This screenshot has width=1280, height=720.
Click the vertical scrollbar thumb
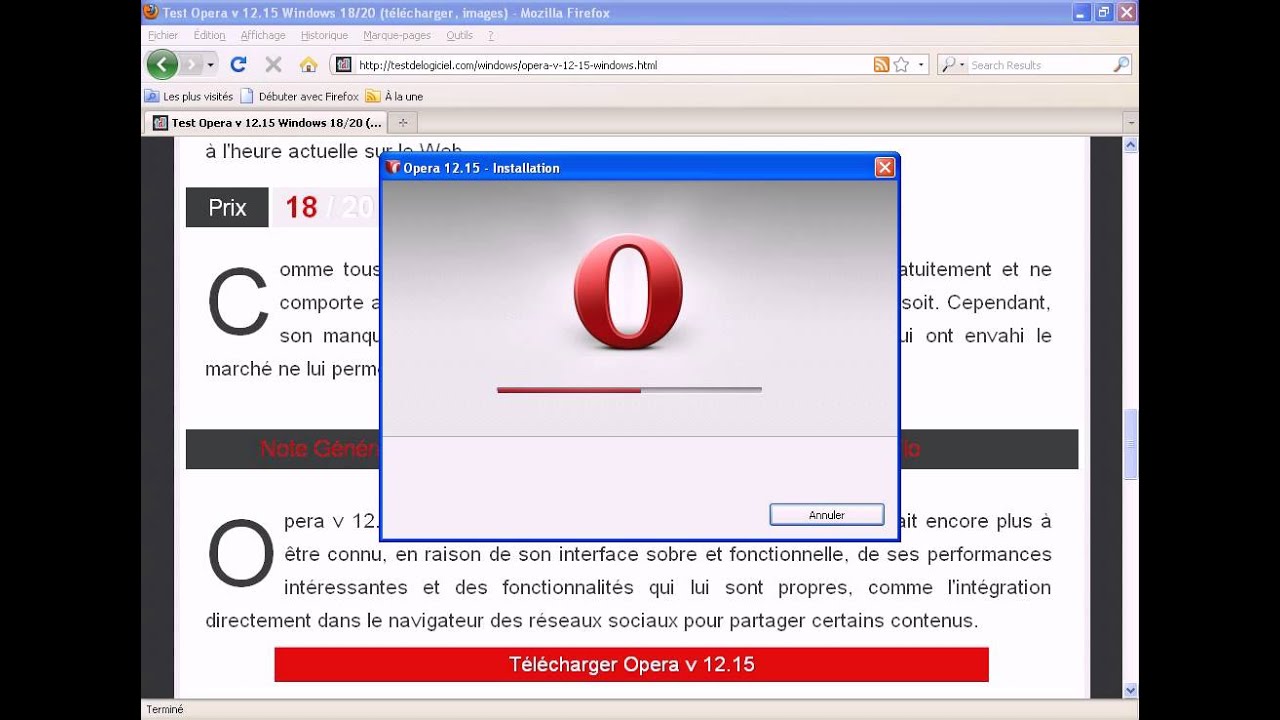click(1131, 445)
